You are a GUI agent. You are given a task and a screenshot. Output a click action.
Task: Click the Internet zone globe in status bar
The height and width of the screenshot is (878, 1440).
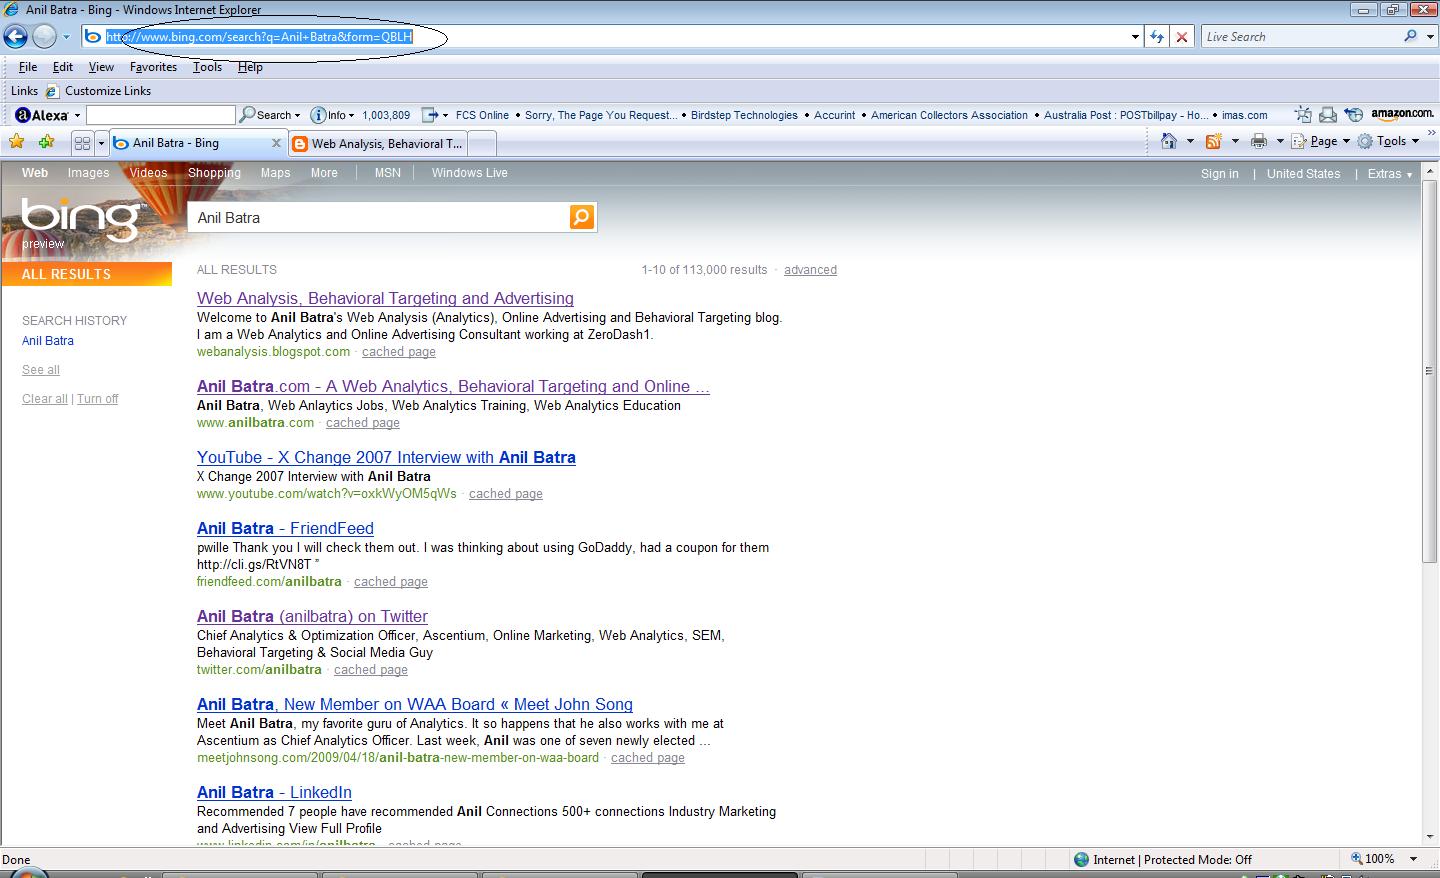1081,859
